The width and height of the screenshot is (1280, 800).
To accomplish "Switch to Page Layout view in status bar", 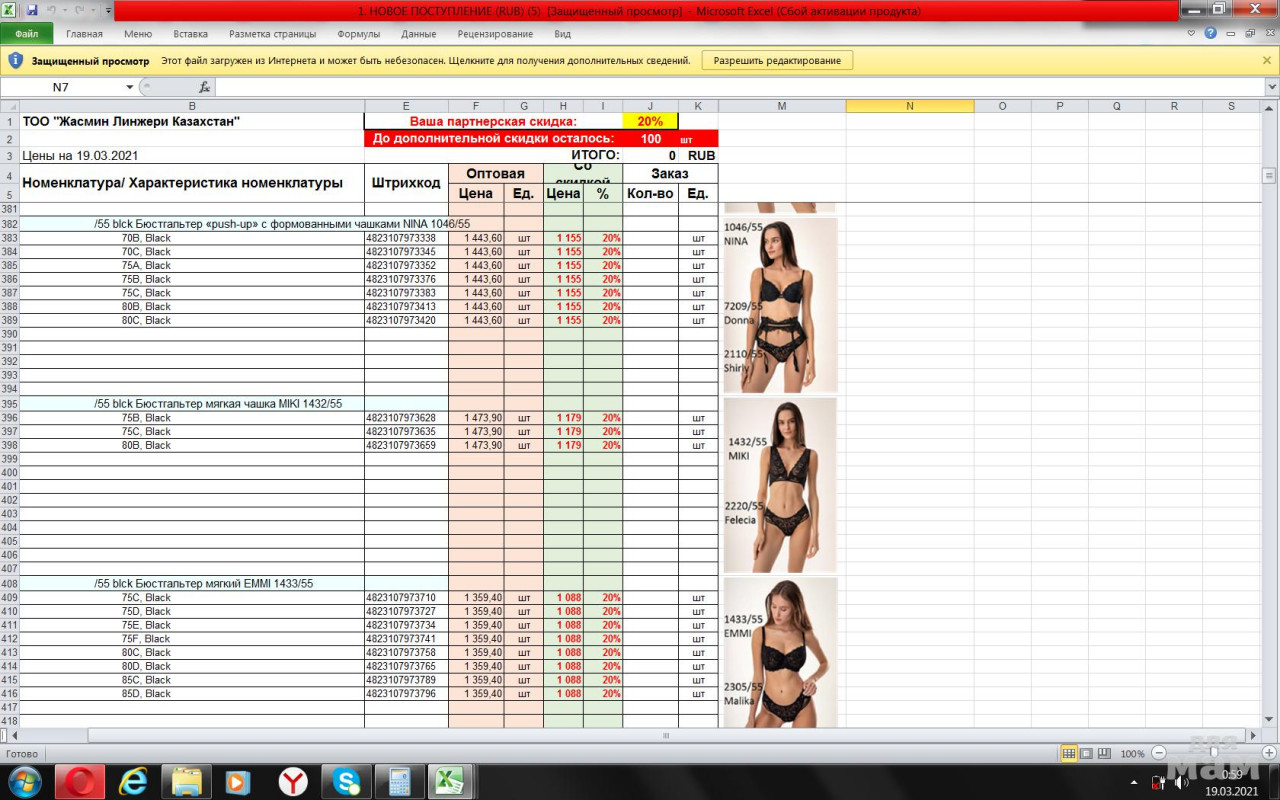I will (1086, 754).
